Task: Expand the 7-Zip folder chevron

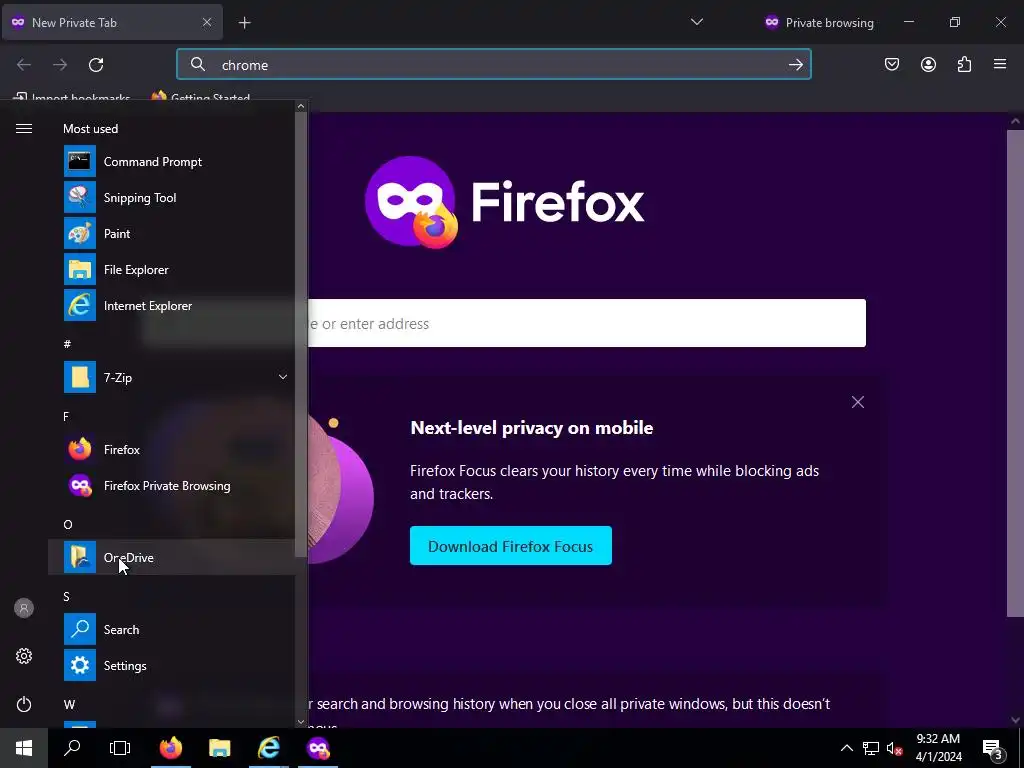Action: click(x=283, y=377)
